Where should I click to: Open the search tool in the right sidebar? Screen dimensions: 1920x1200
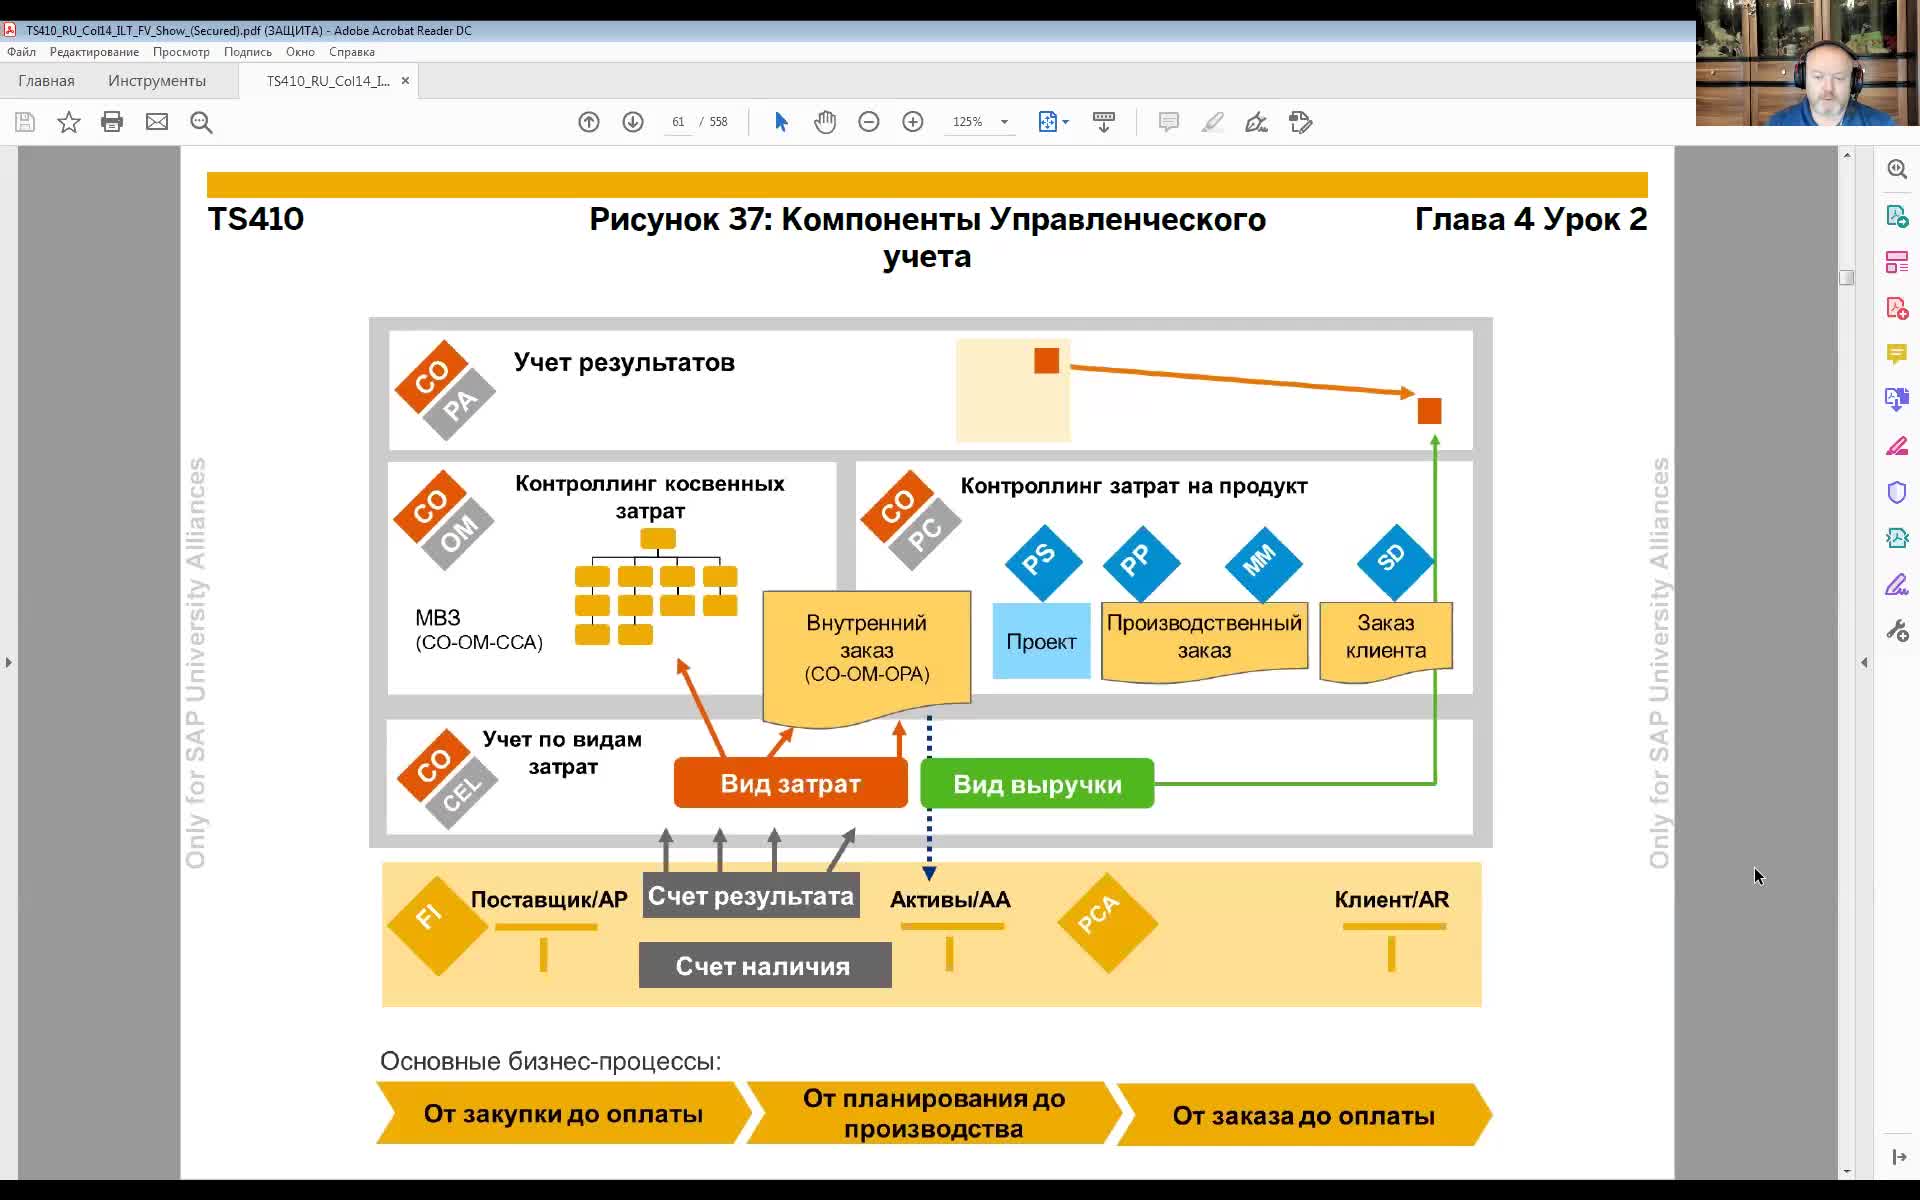point(1897,169)
